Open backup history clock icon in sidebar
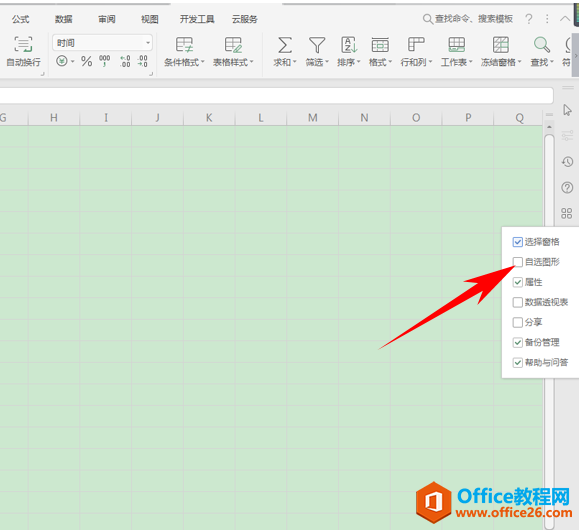 click(567, 161)
